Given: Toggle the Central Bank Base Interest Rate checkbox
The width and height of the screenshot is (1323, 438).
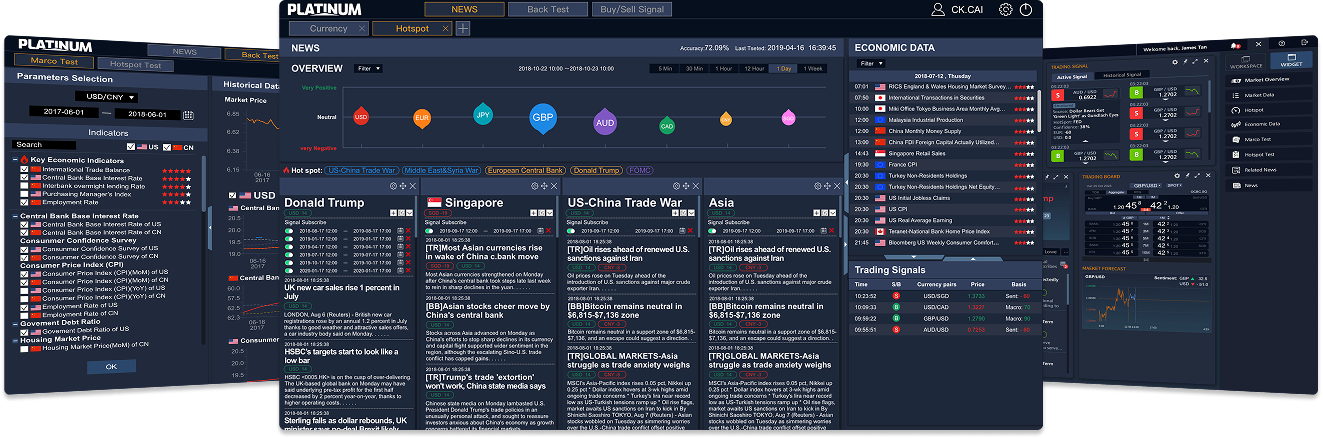Looking at the screenshot, I should coord(24,178).
